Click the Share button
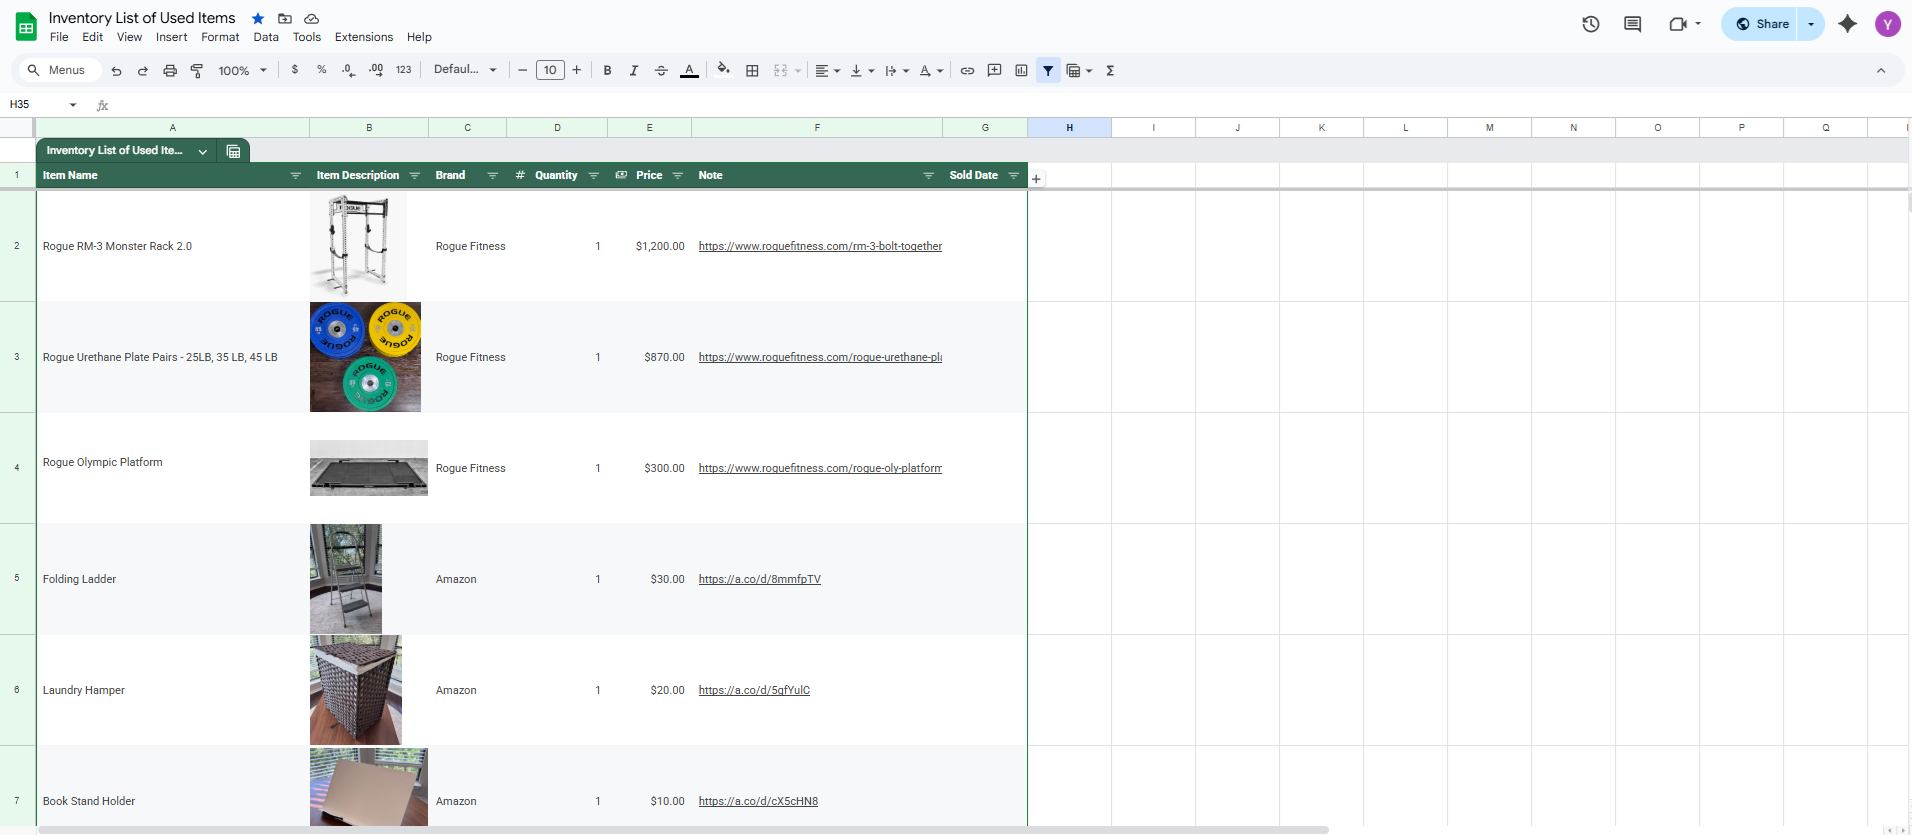The width and height of the screenshot is (1912, 835). point(1761,24)
